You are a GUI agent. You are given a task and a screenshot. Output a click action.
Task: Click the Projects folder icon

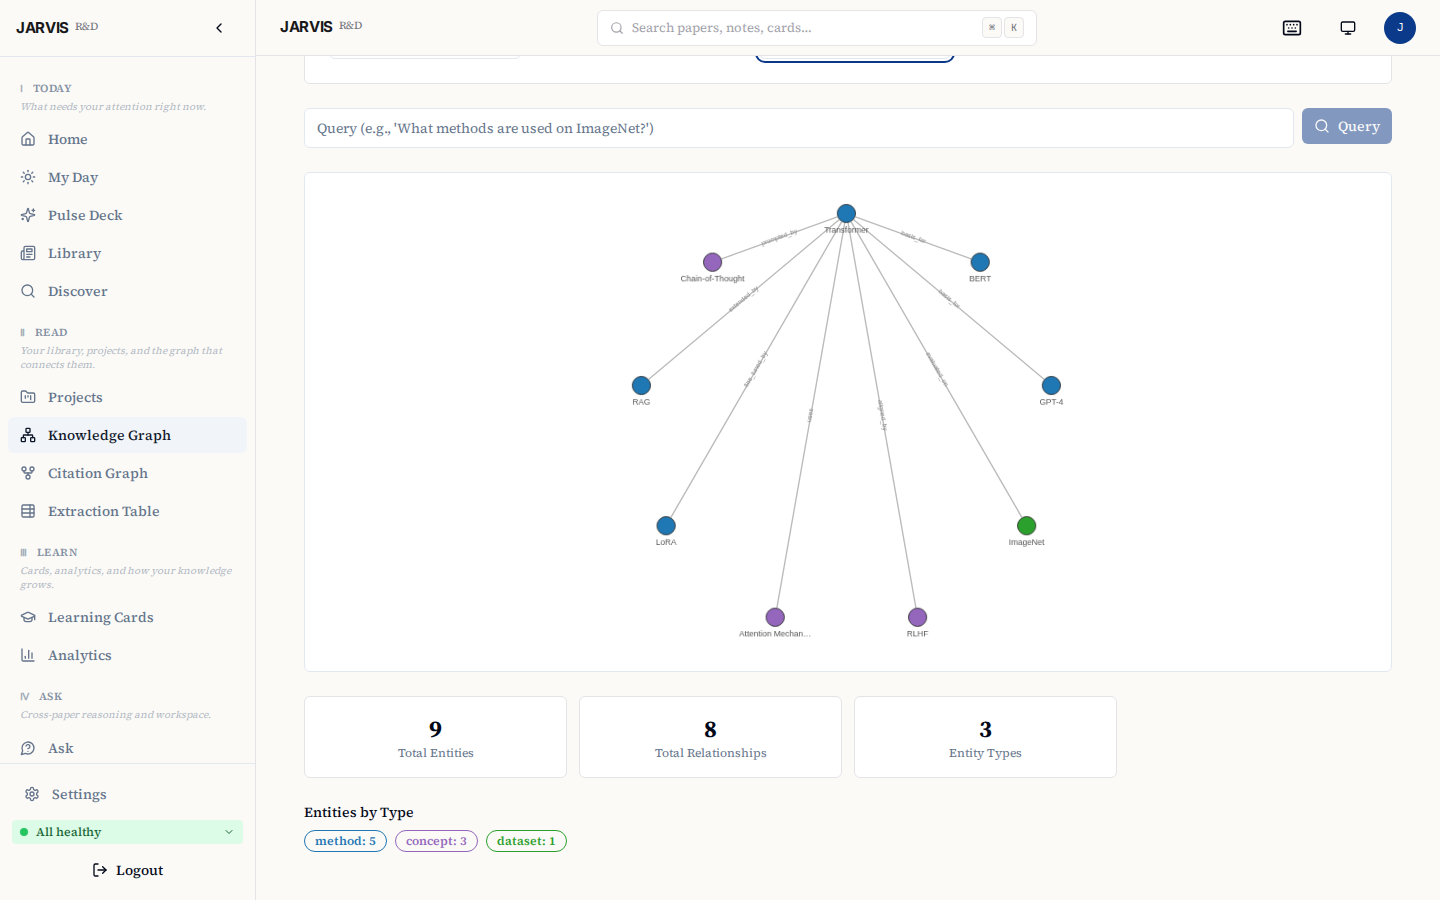(28, 397)
